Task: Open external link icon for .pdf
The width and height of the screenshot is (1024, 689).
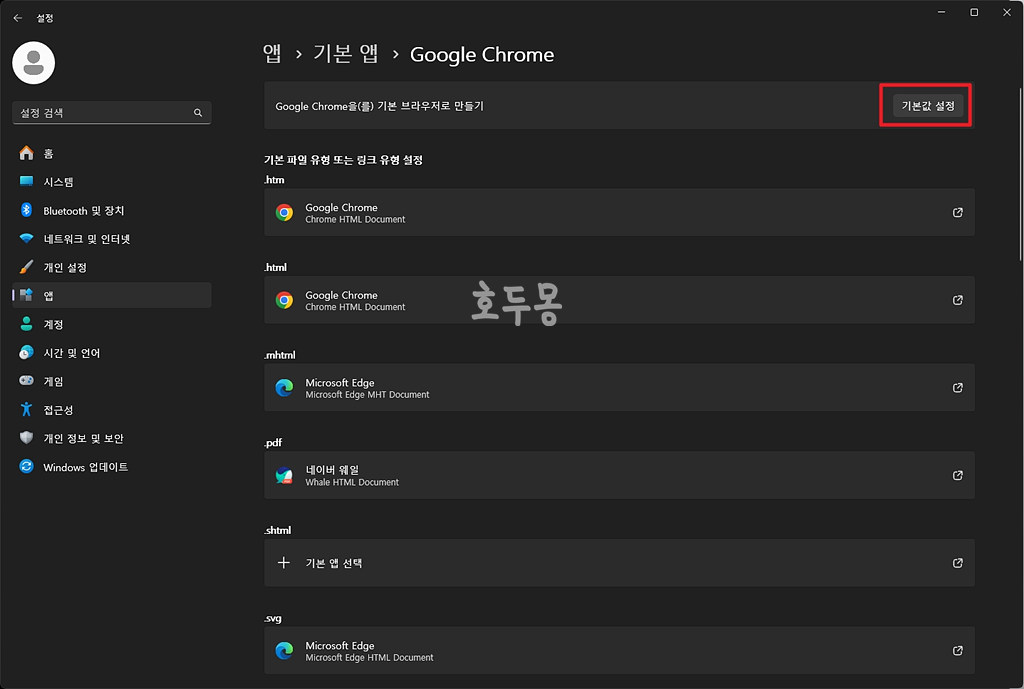Action: point(957,475)
